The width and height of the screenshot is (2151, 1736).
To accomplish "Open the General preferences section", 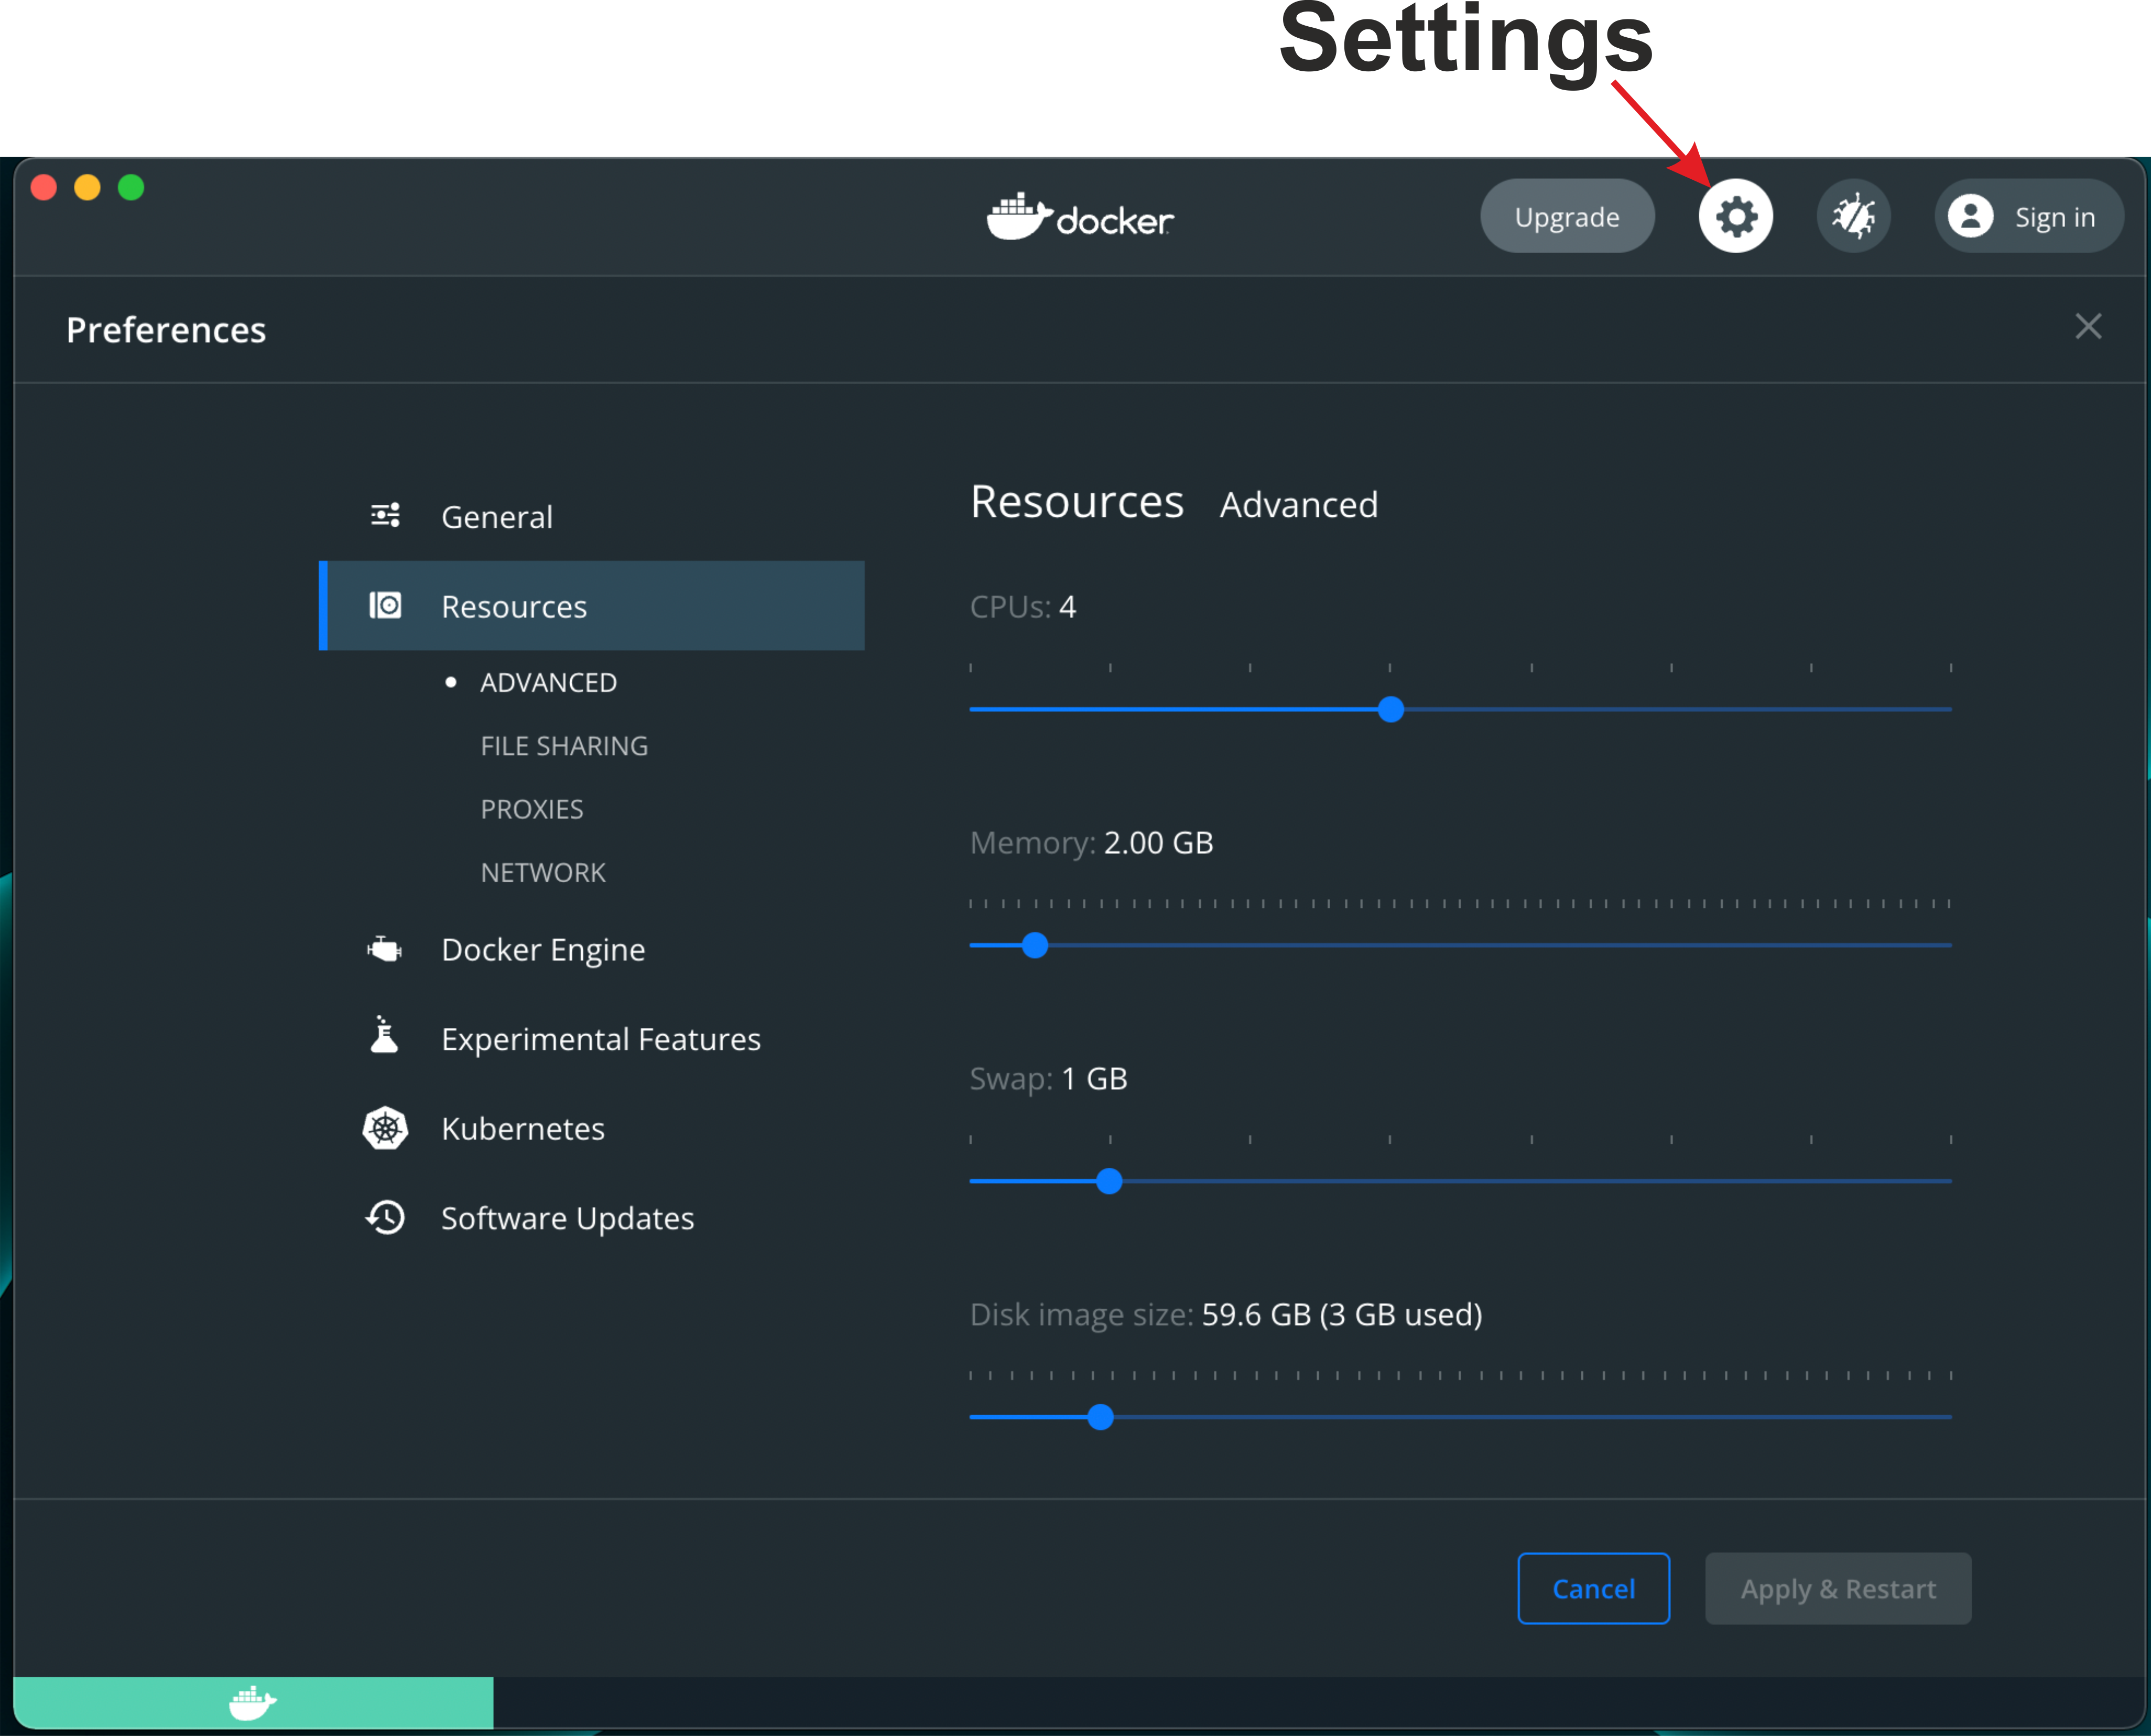I will click(592, 516).
